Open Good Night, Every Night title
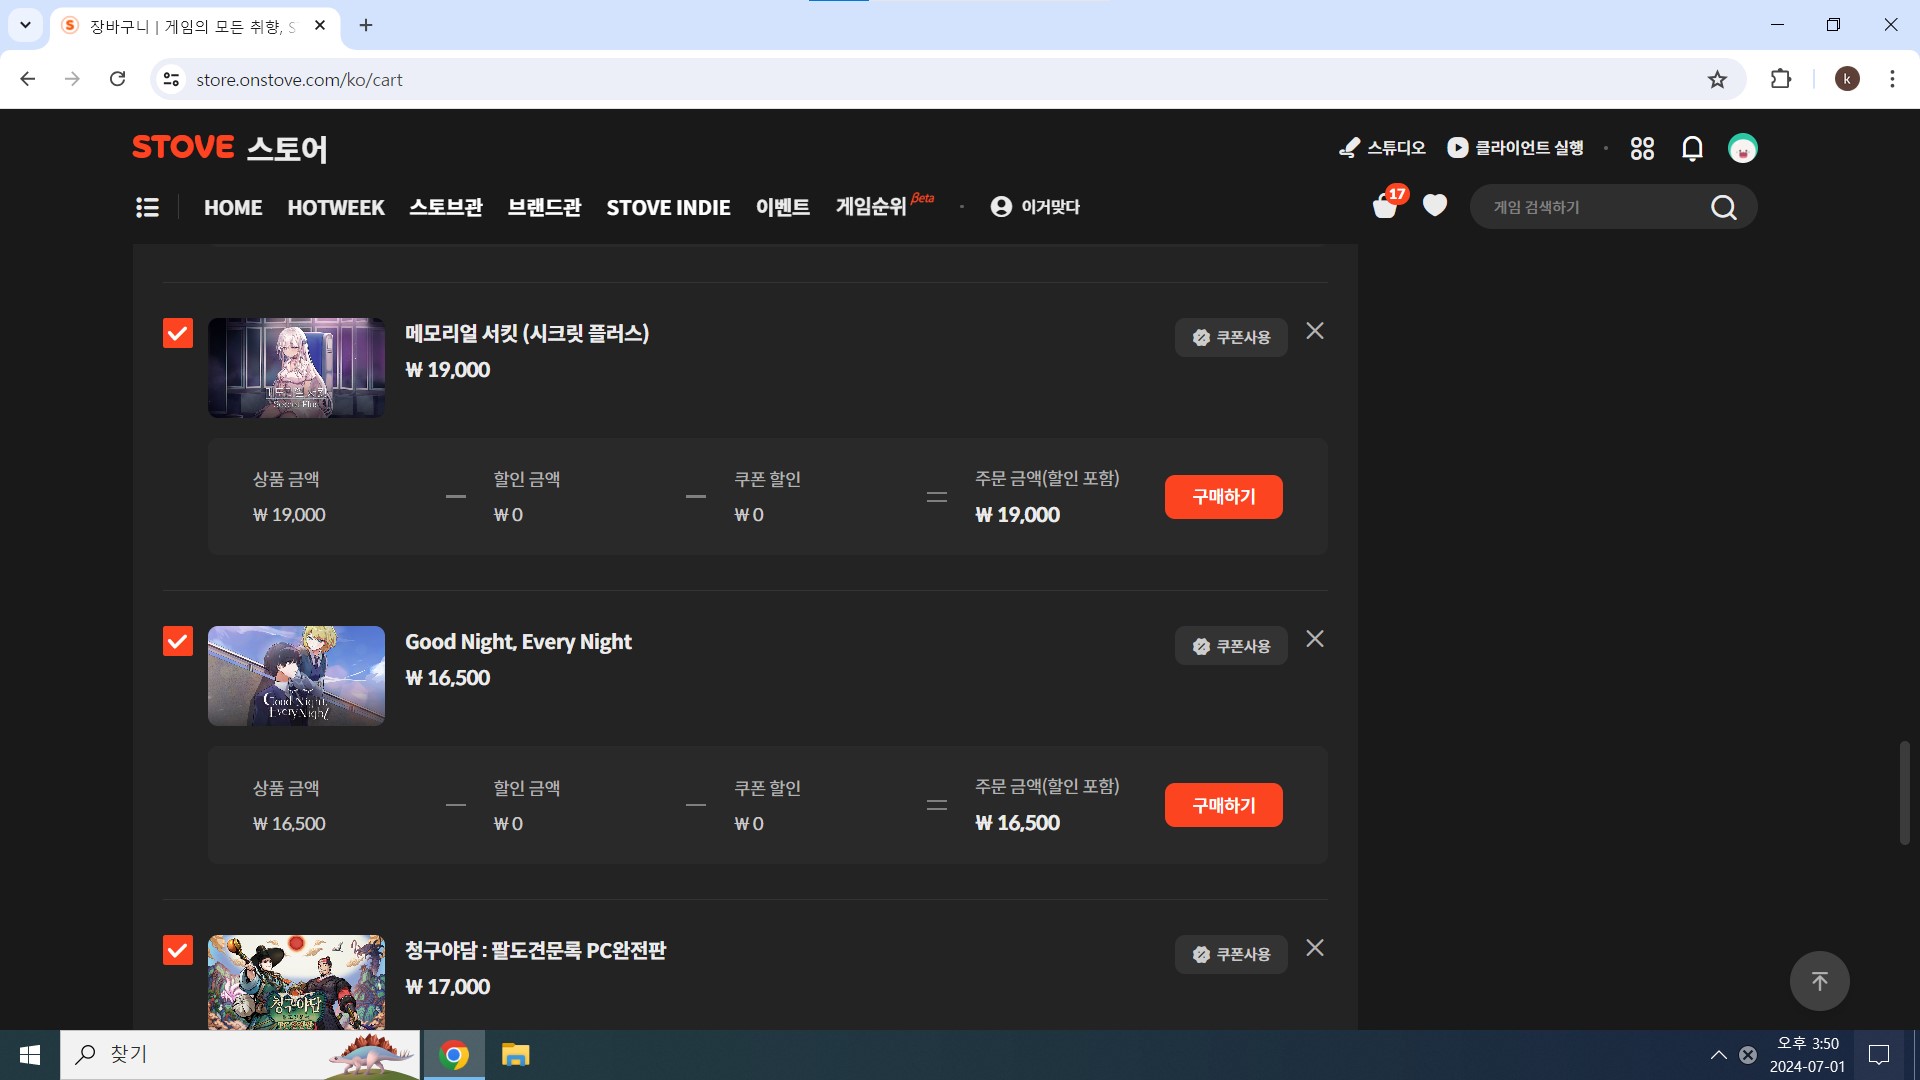This screenshot has height=1080, width=1920. pos(518,642)
